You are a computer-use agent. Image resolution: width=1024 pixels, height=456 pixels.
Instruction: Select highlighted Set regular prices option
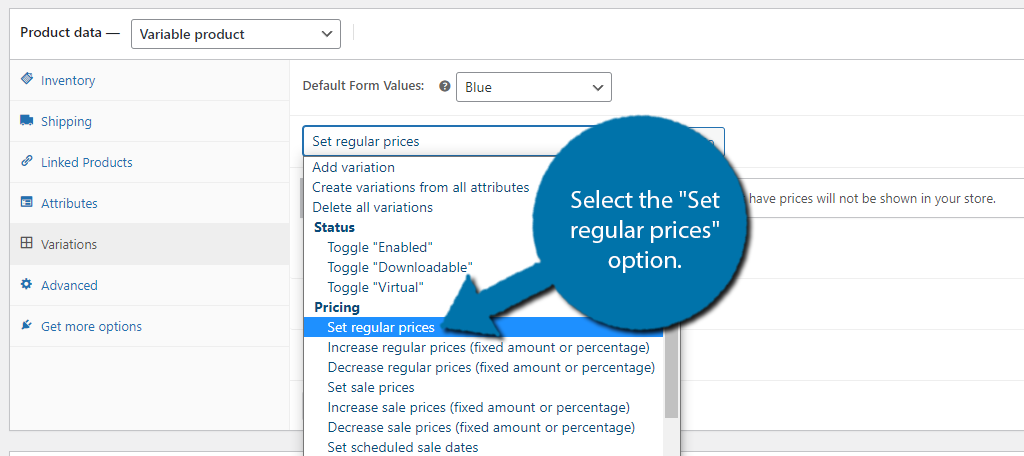pos(381,327)
